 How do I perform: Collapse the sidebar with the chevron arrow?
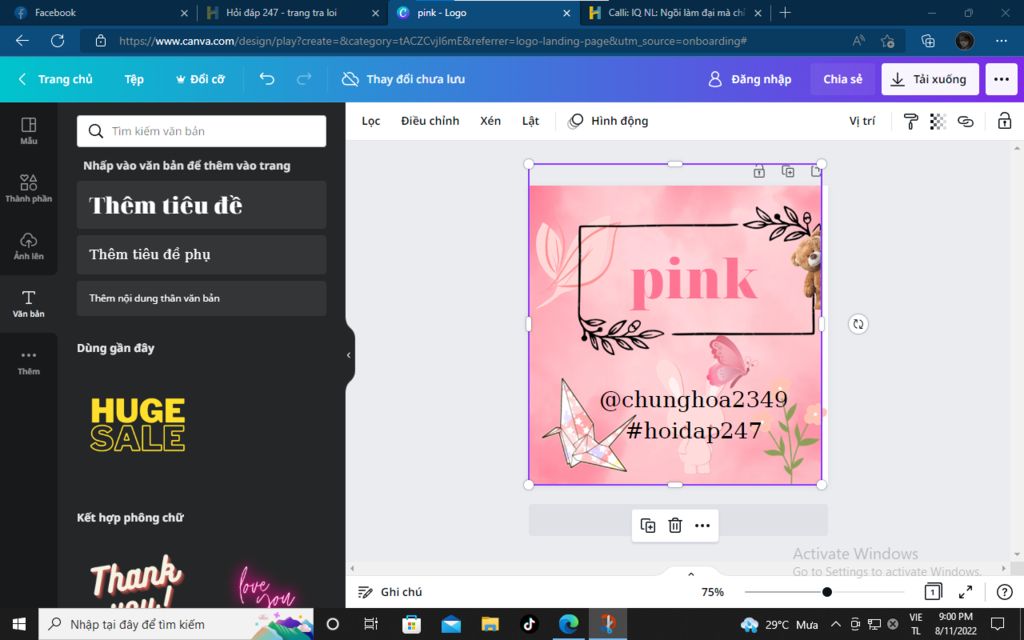click(348, 354)
